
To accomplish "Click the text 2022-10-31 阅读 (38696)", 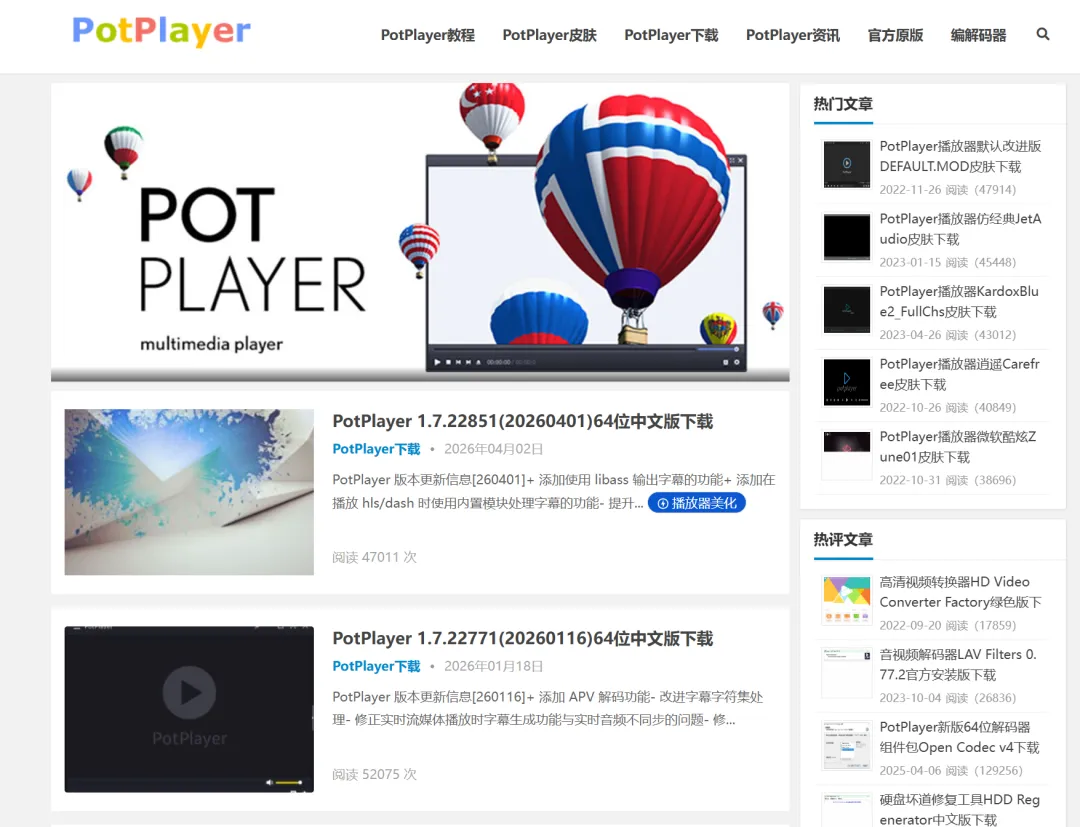I will click(948, 480).
